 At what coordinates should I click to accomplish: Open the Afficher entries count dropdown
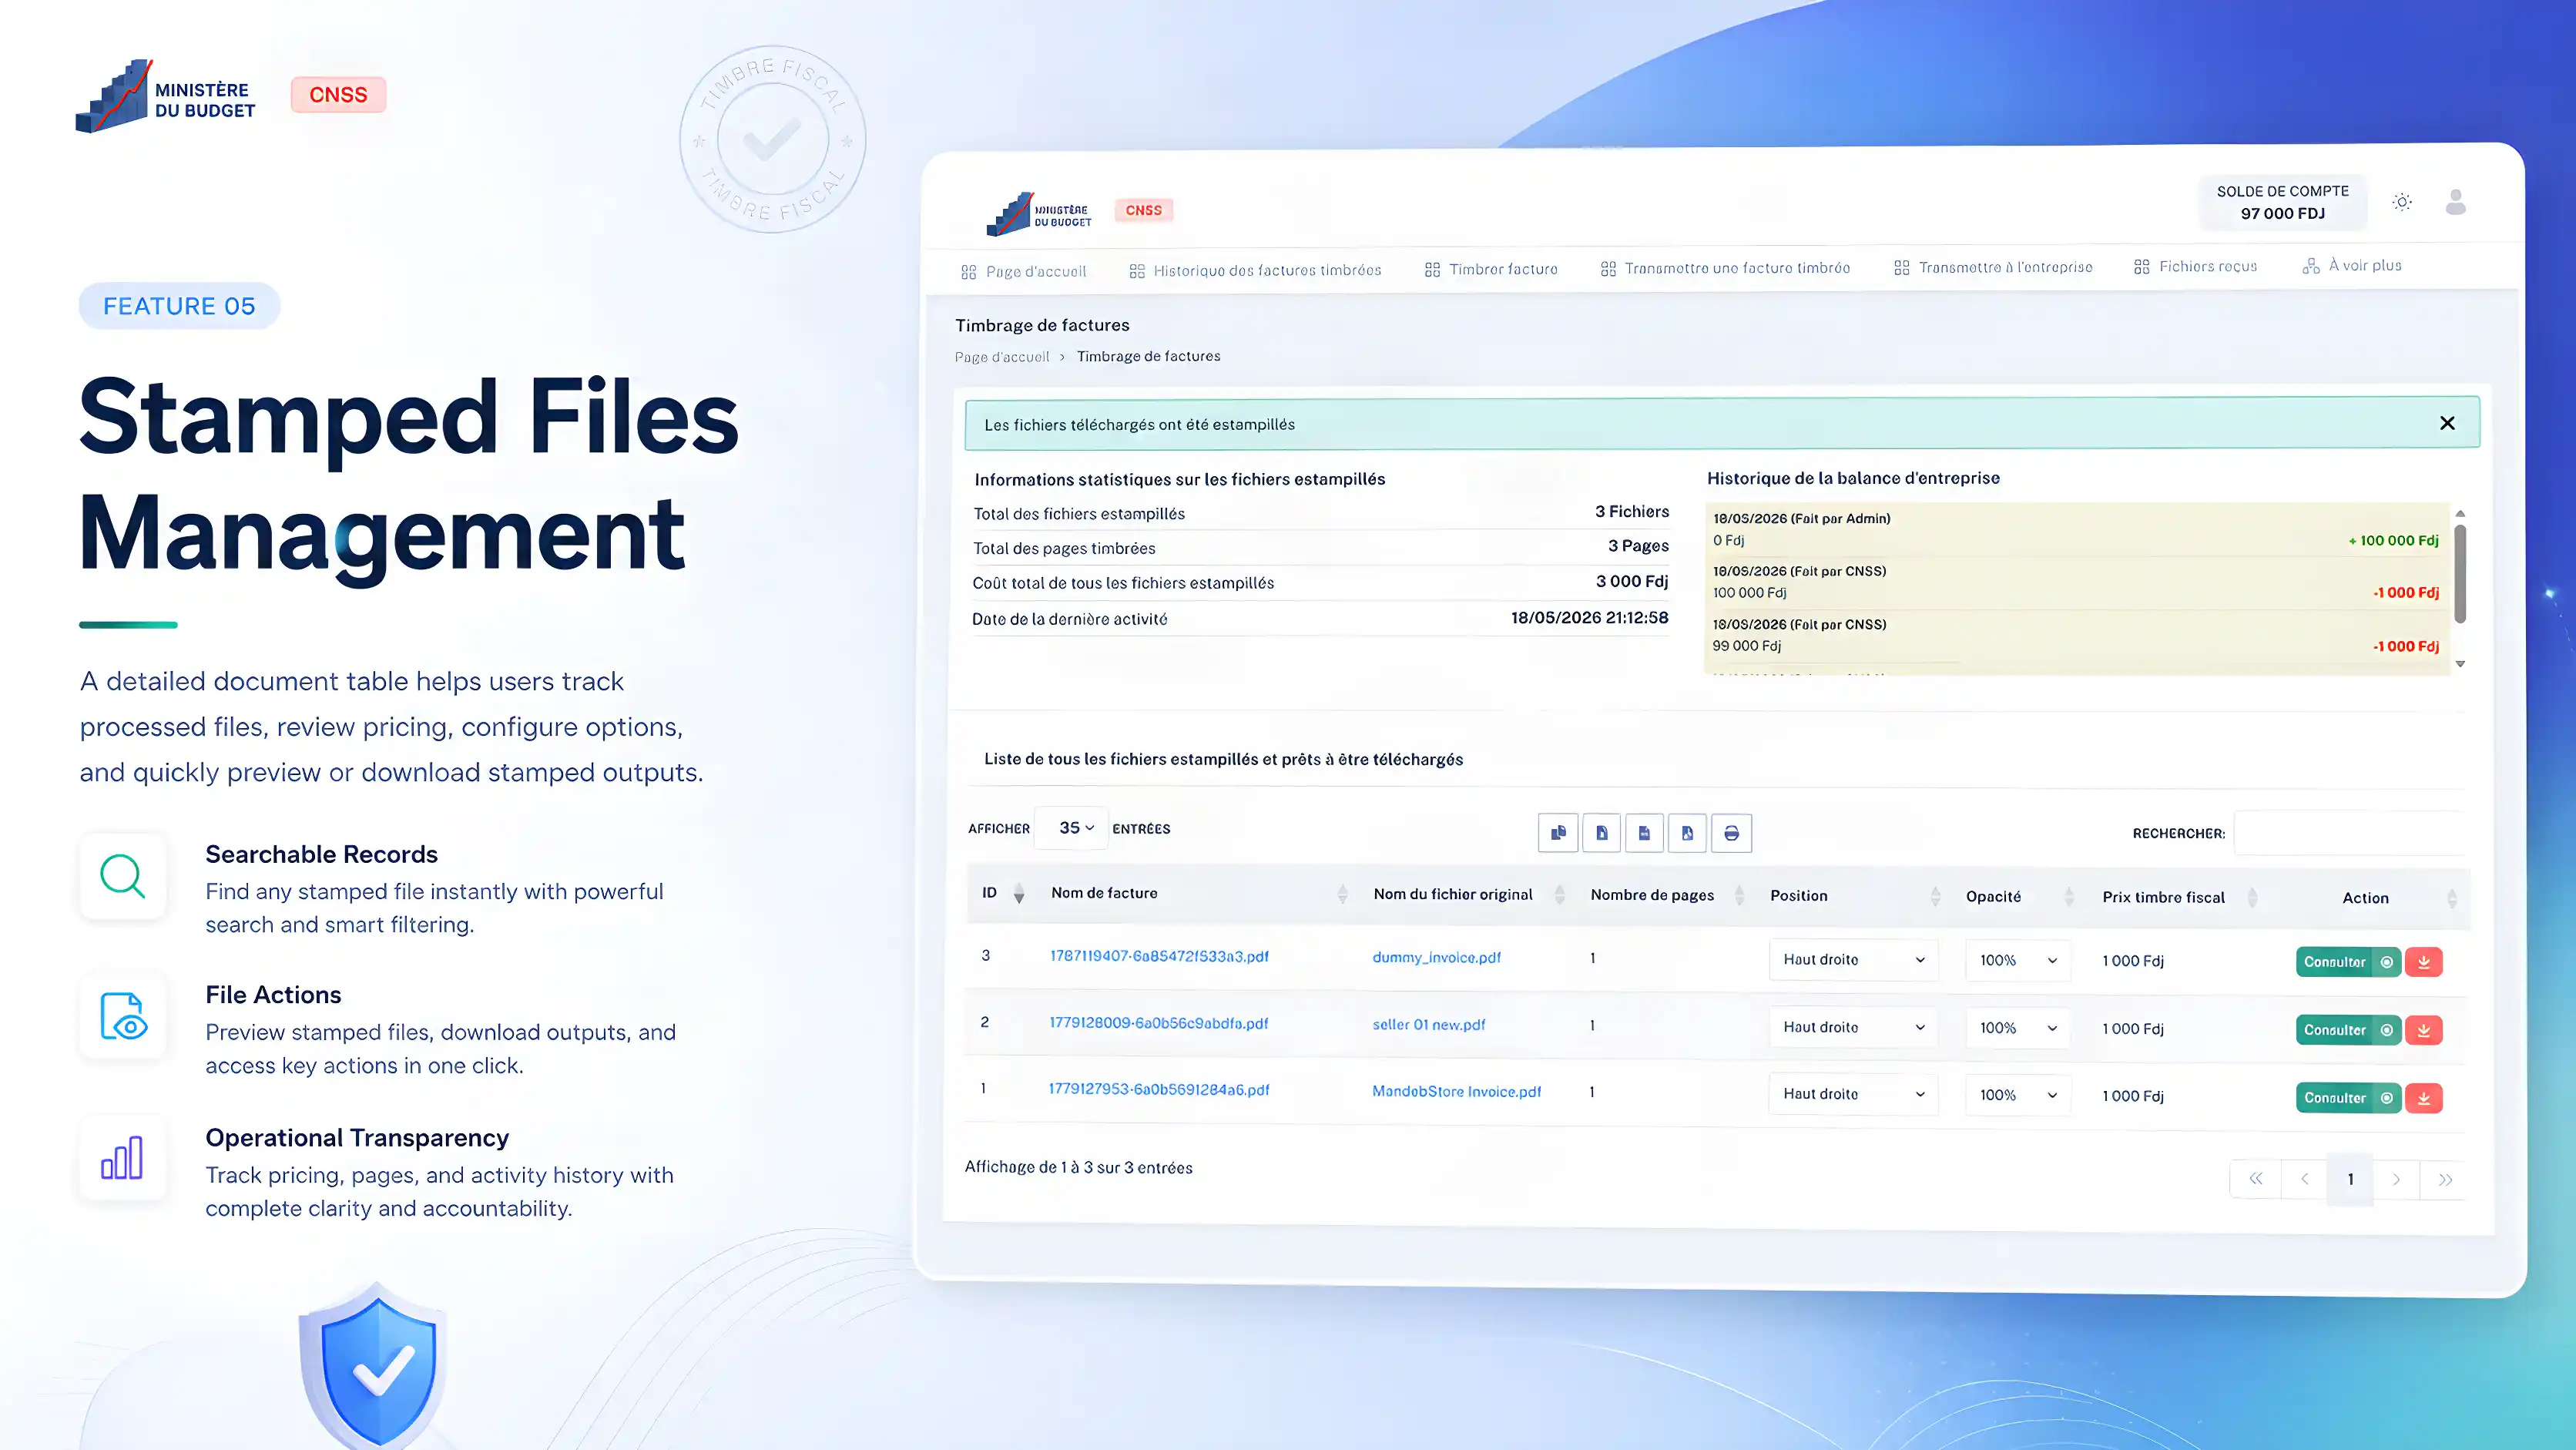[1071, 828]
